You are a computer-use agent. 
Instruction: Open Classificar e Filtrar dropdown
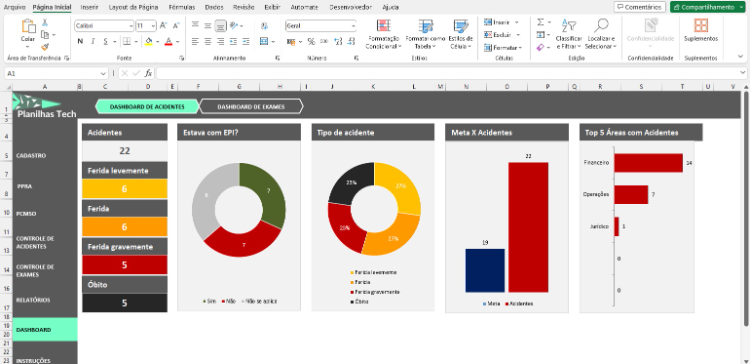569,34
